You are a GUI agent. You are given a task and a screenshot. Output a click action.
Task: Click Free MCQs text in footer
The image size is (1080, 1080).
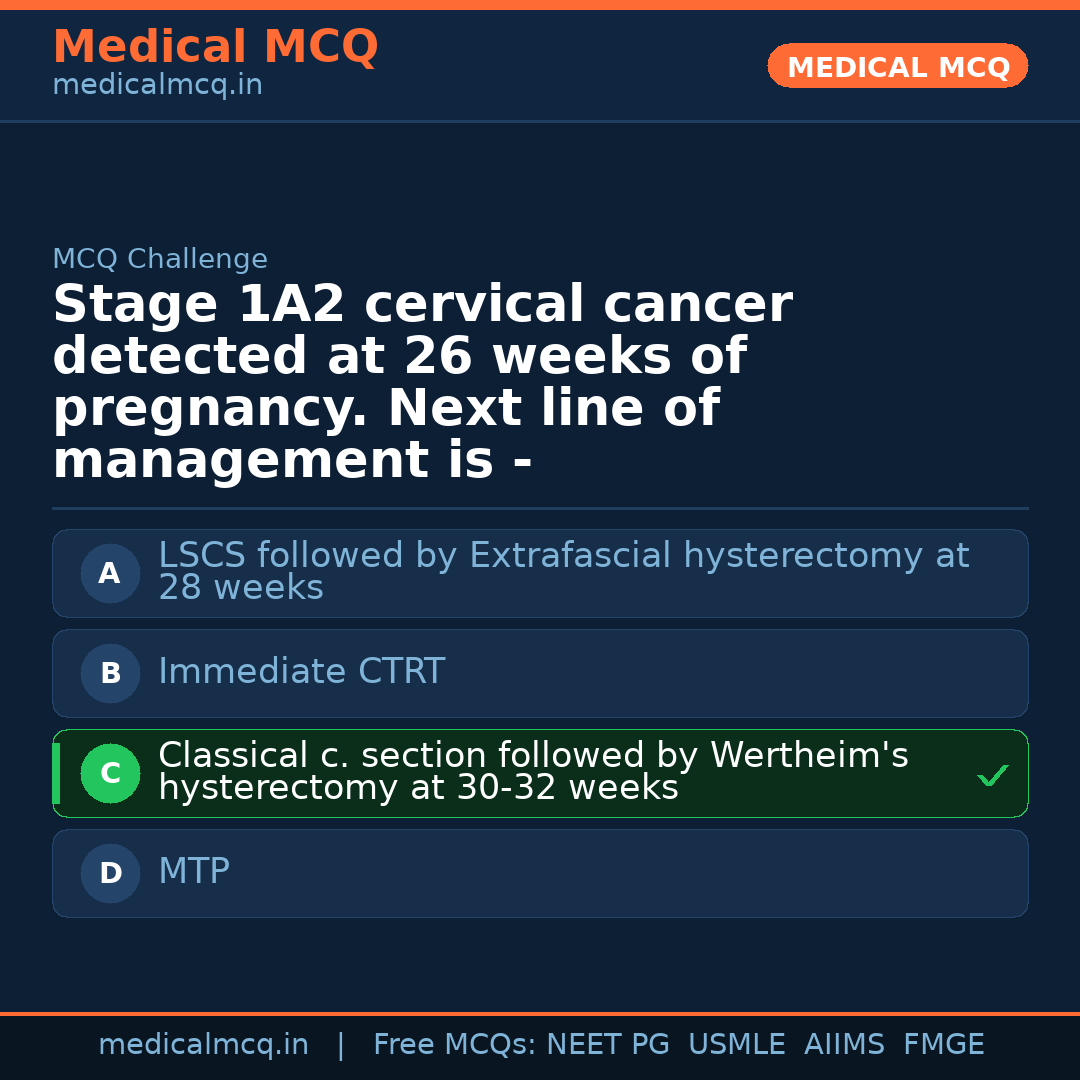(x=453, y=1045)
